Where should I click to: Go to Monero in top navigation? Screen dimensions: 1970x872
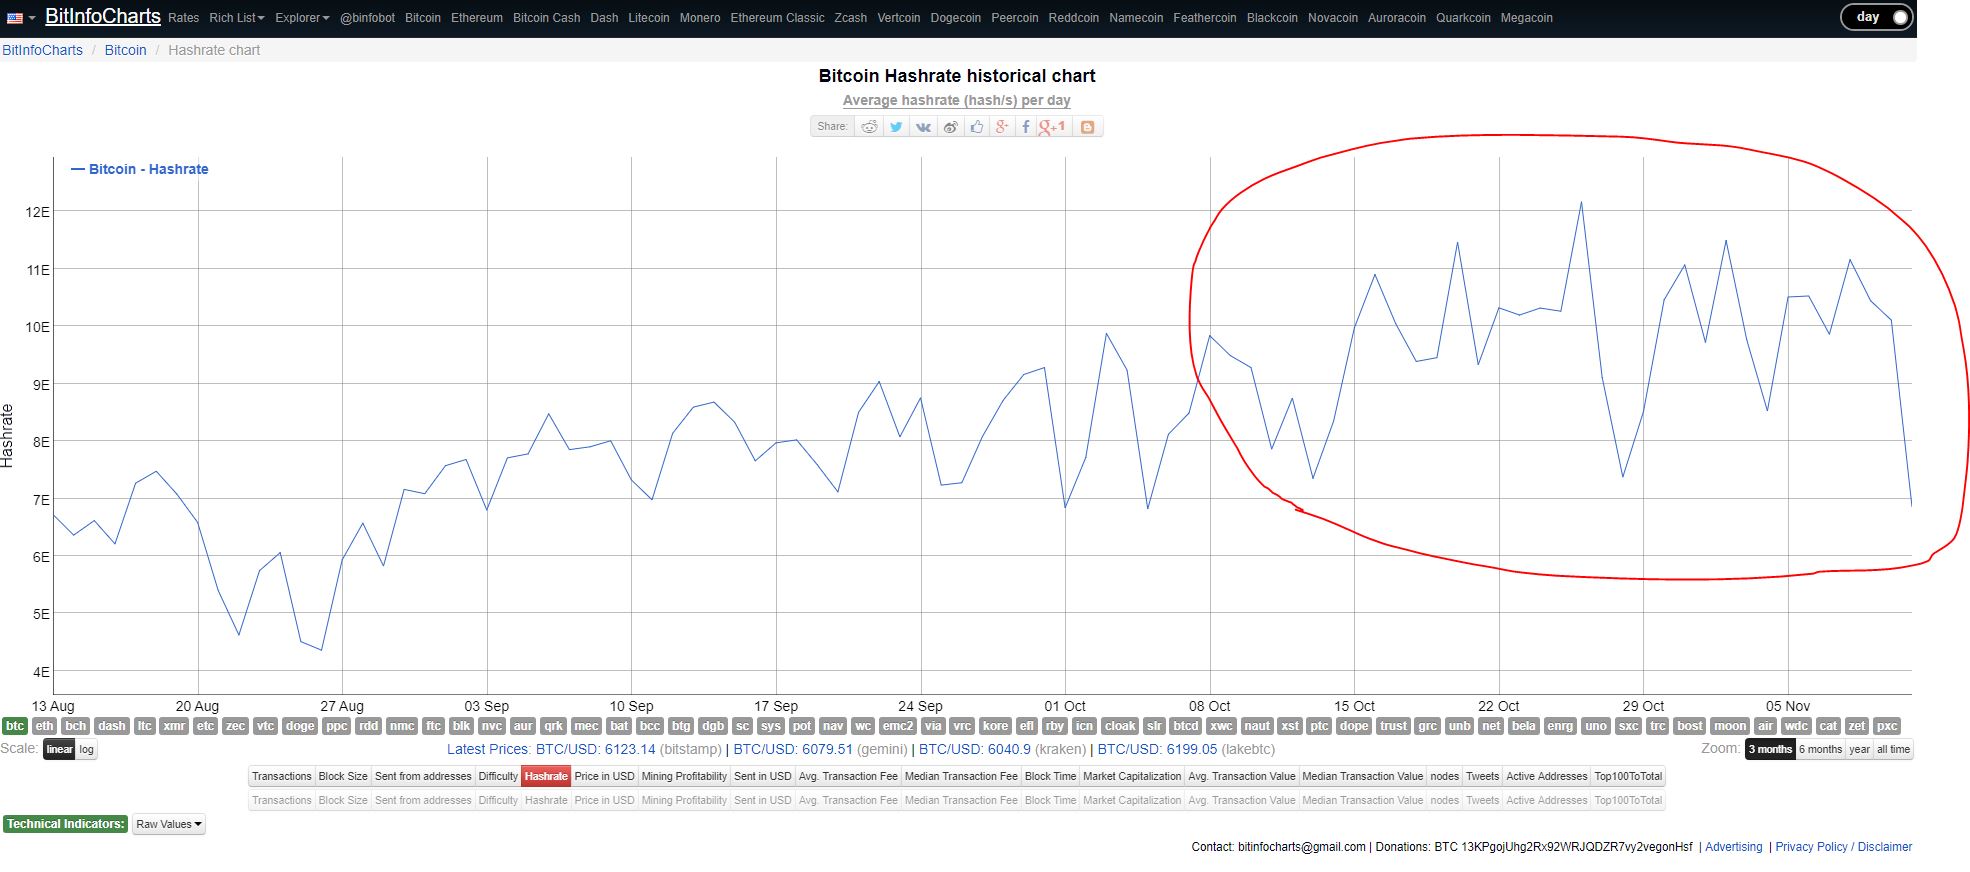point(700,18)
